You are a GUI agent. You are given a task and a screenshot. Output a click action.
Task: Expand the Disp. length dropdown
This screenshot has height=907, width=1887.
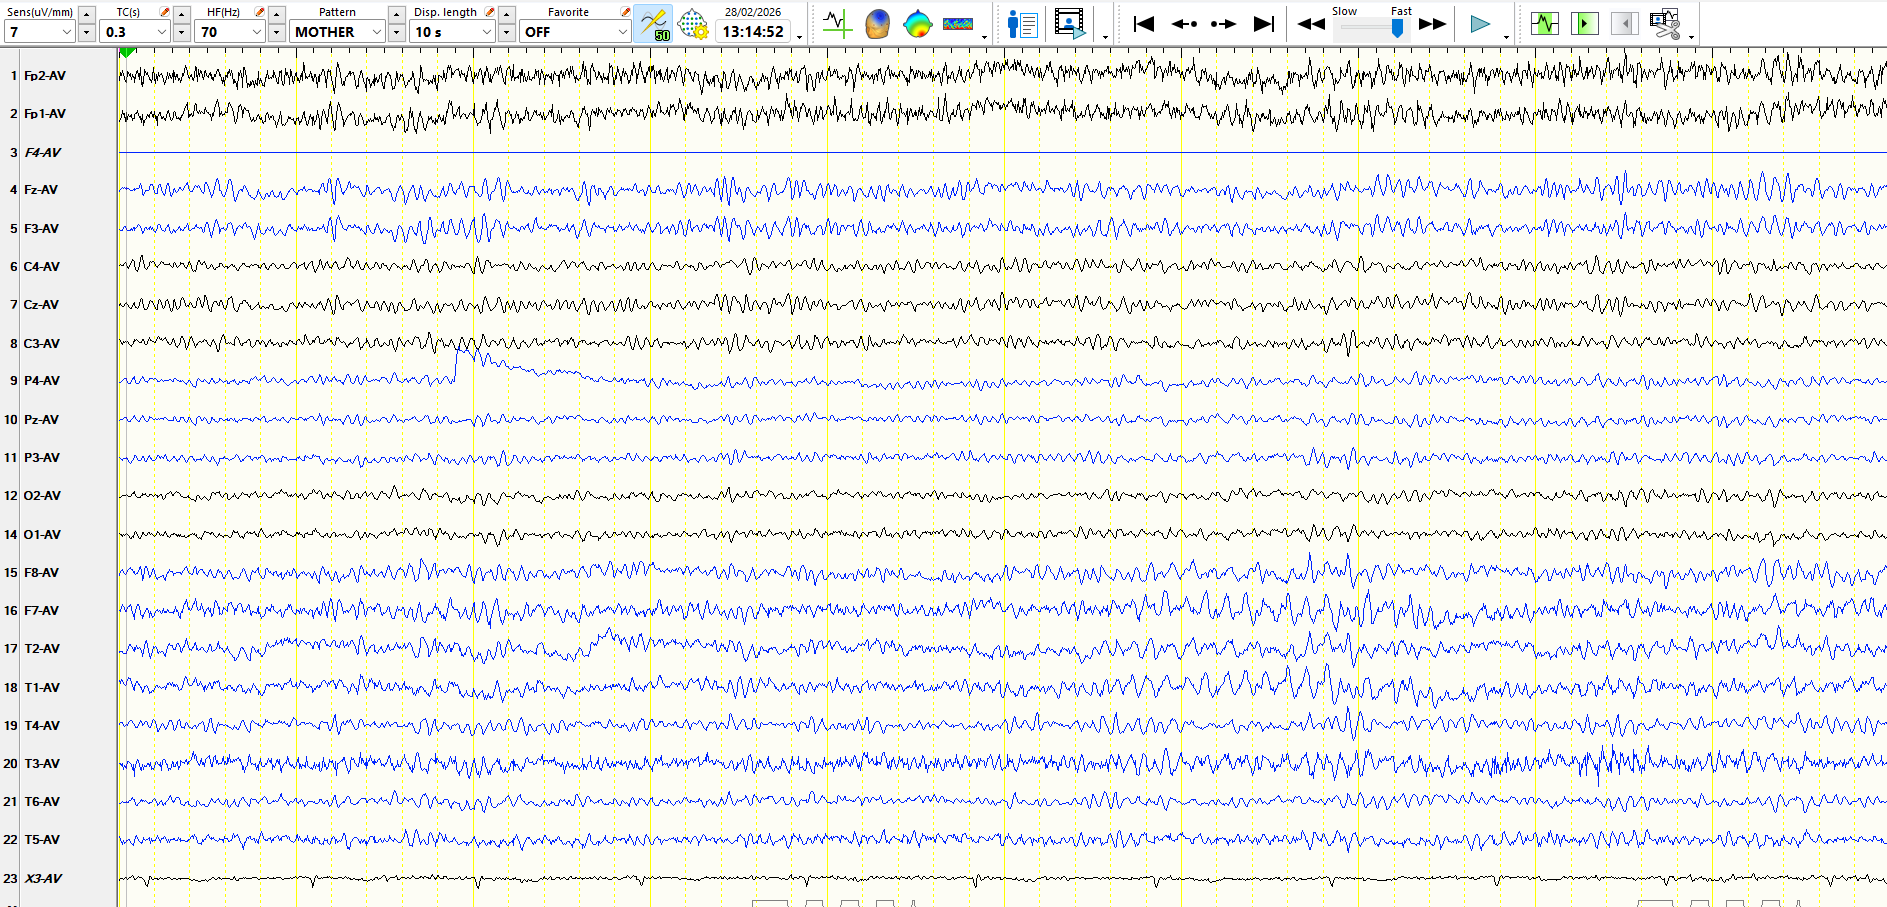(486, 32)
